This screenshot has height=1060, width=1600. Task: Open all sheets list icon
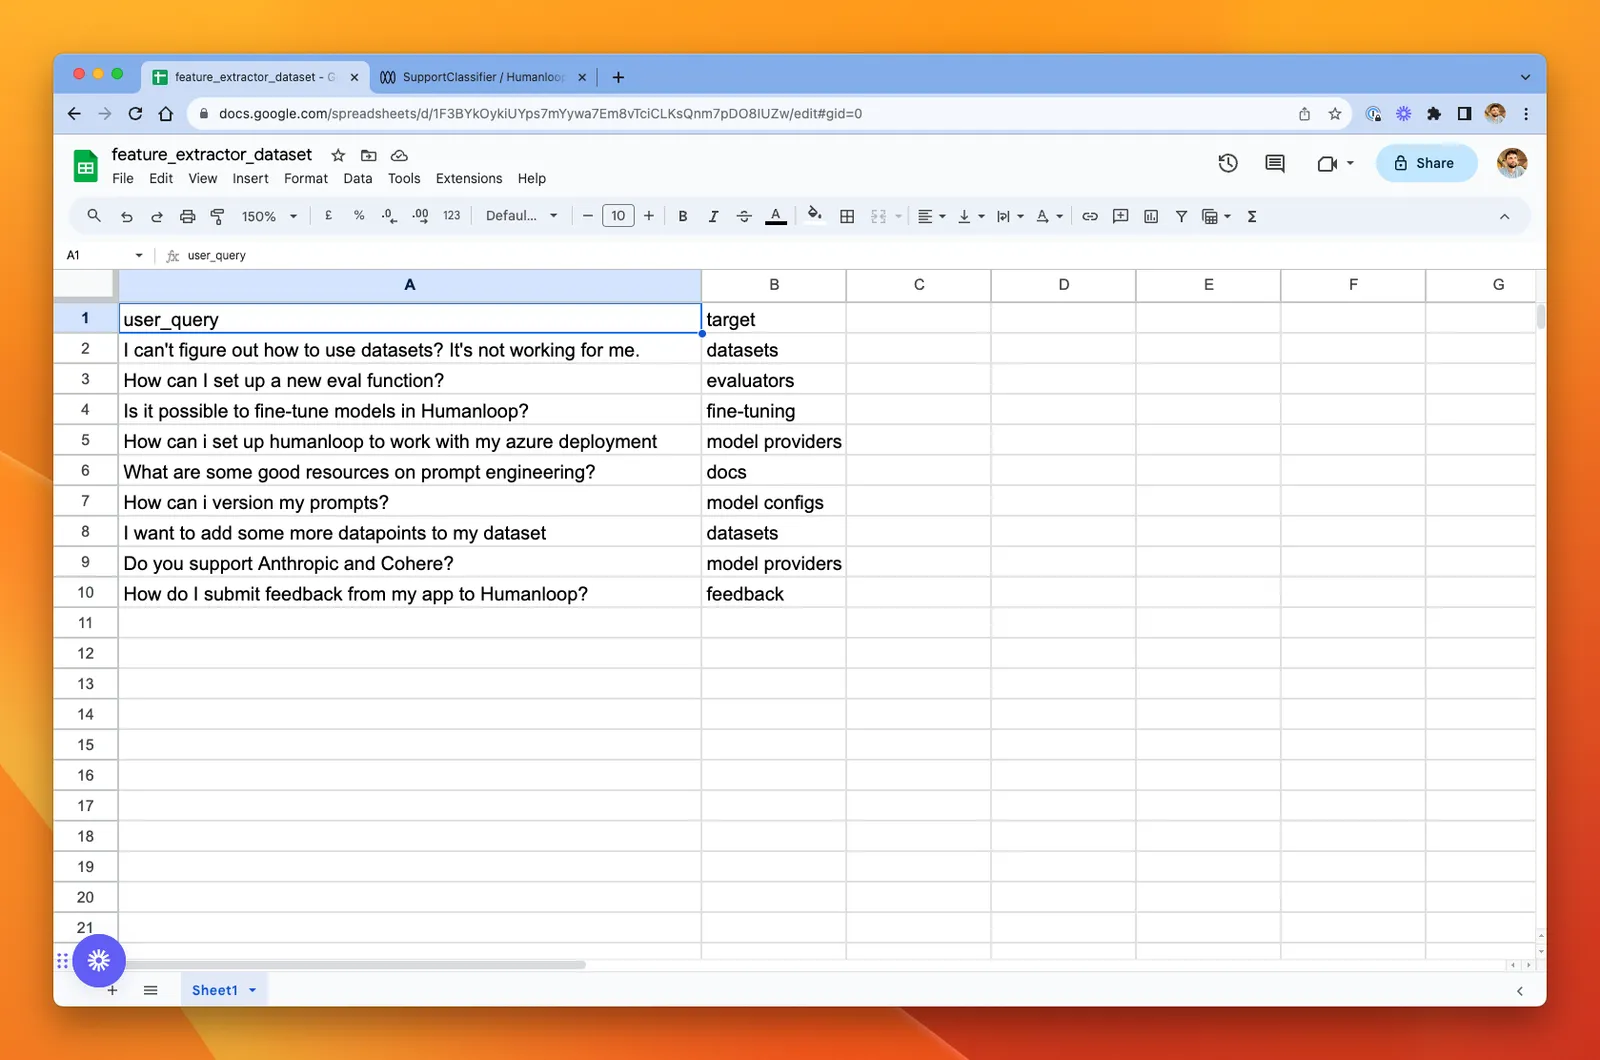(x=151, y=990)
